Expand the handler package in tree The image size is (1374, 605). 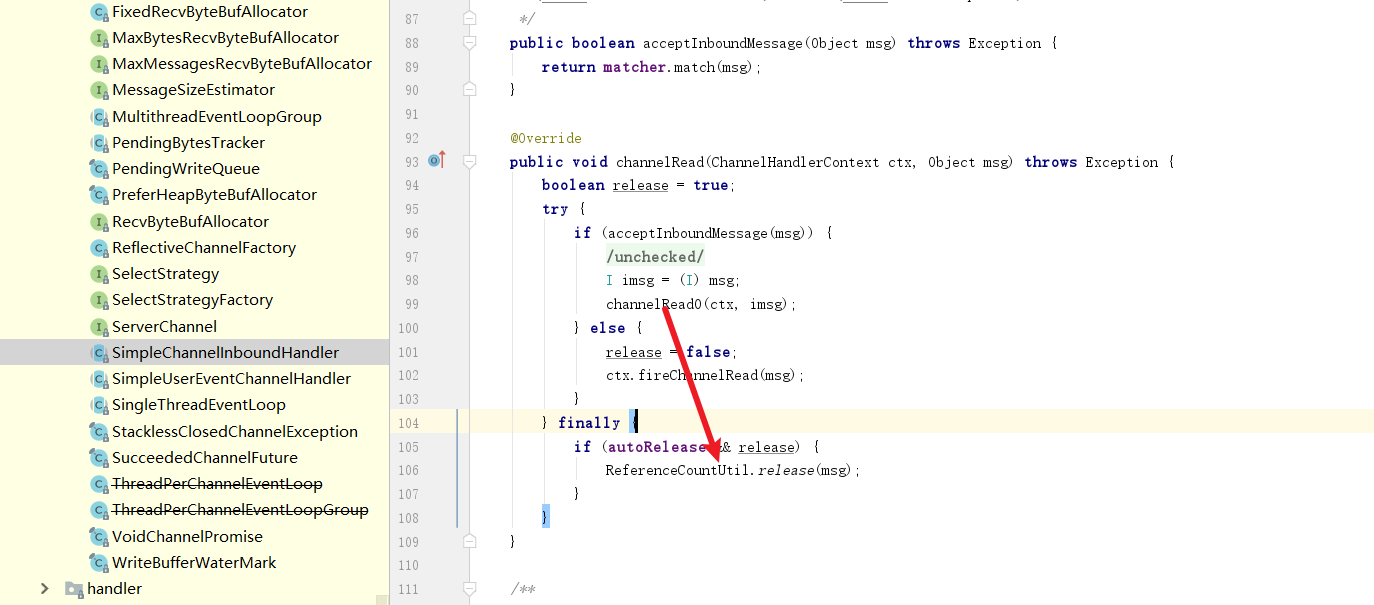pyautogui.click(x=44, y=589)
